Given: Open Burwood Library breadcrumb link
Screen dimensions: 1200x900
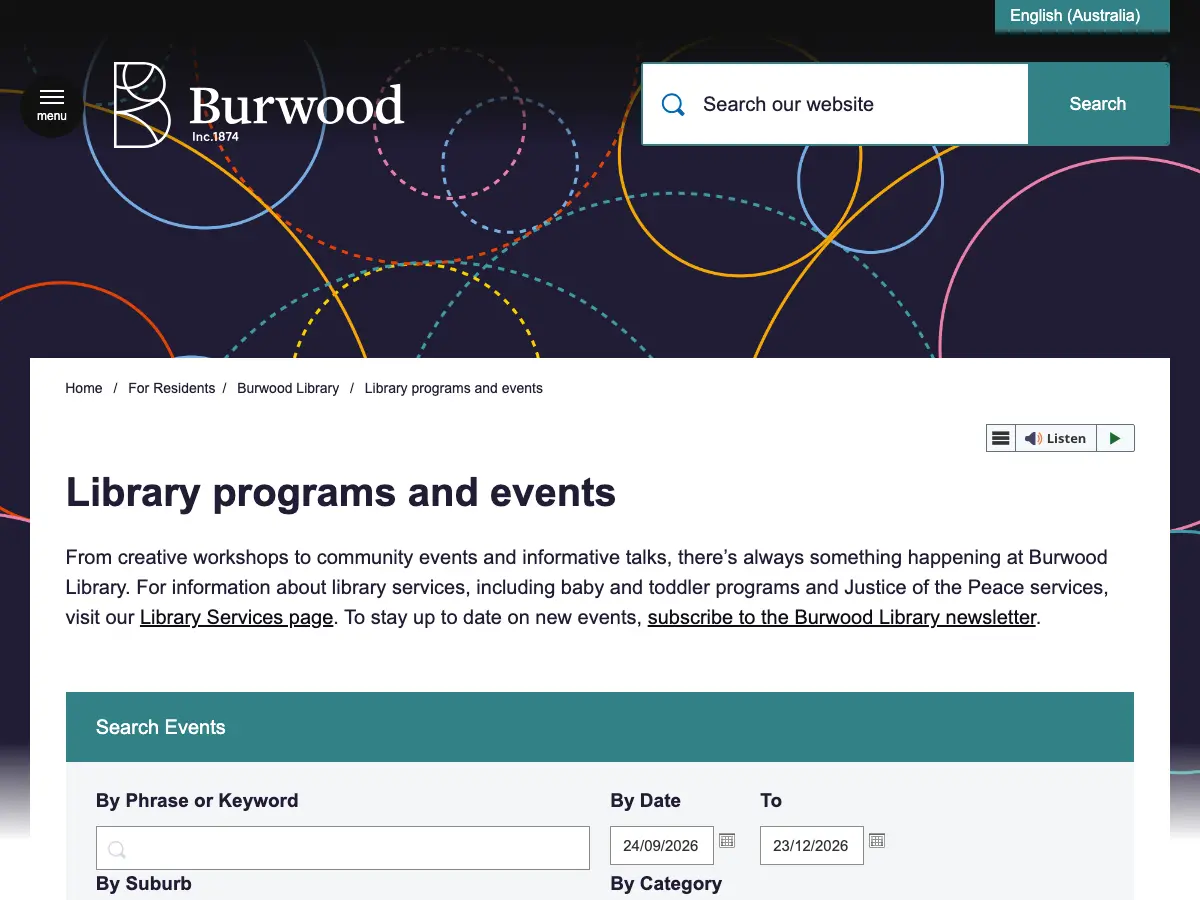Looking at the screenshot, I should pos(288,388).
